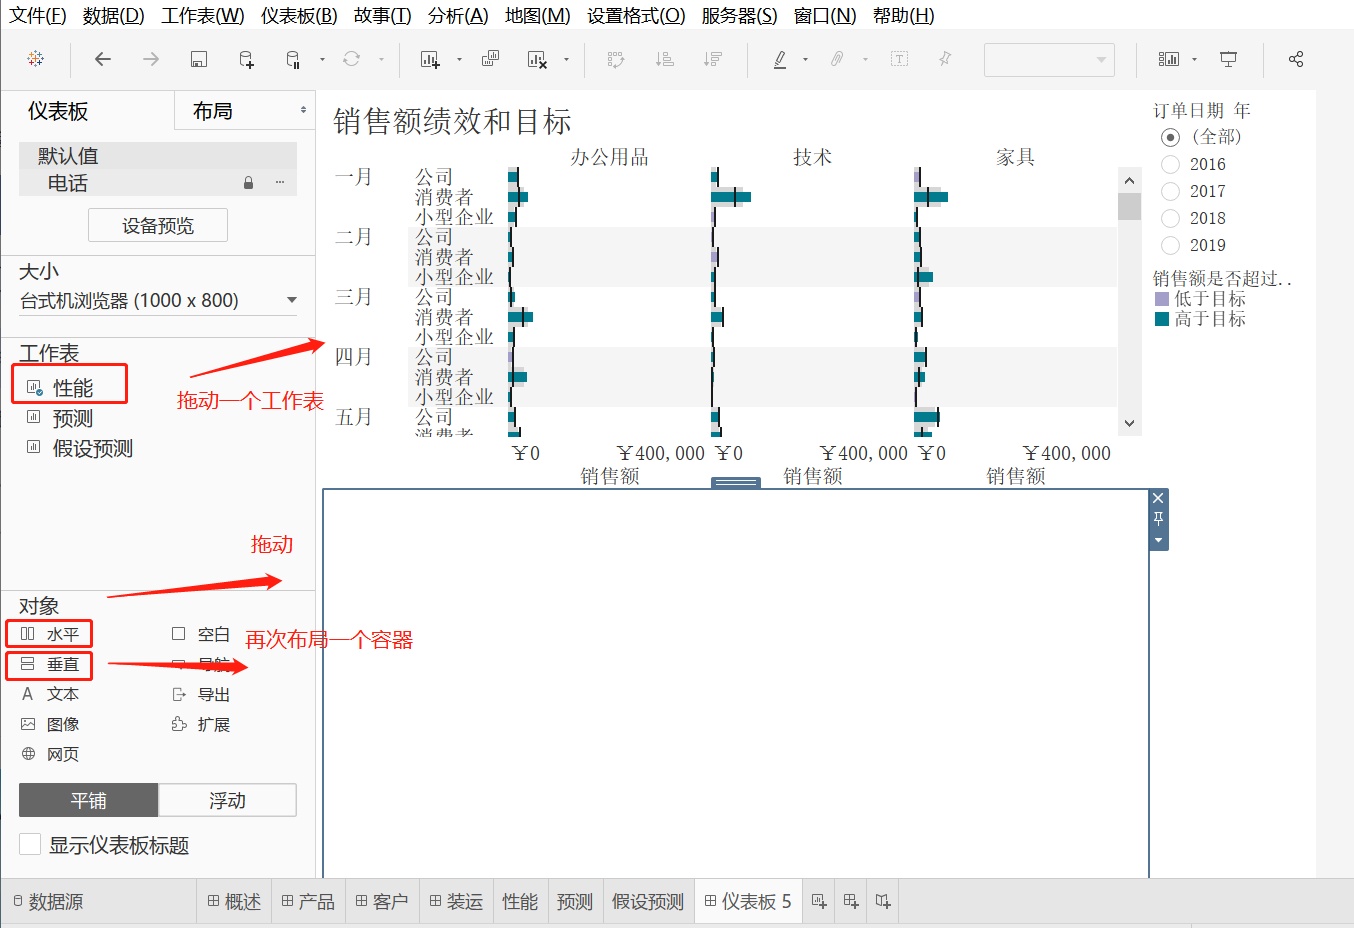1354x928 pixels.
Task: Select the 2019 year radio button
Action: click(x=1171, y=245)
